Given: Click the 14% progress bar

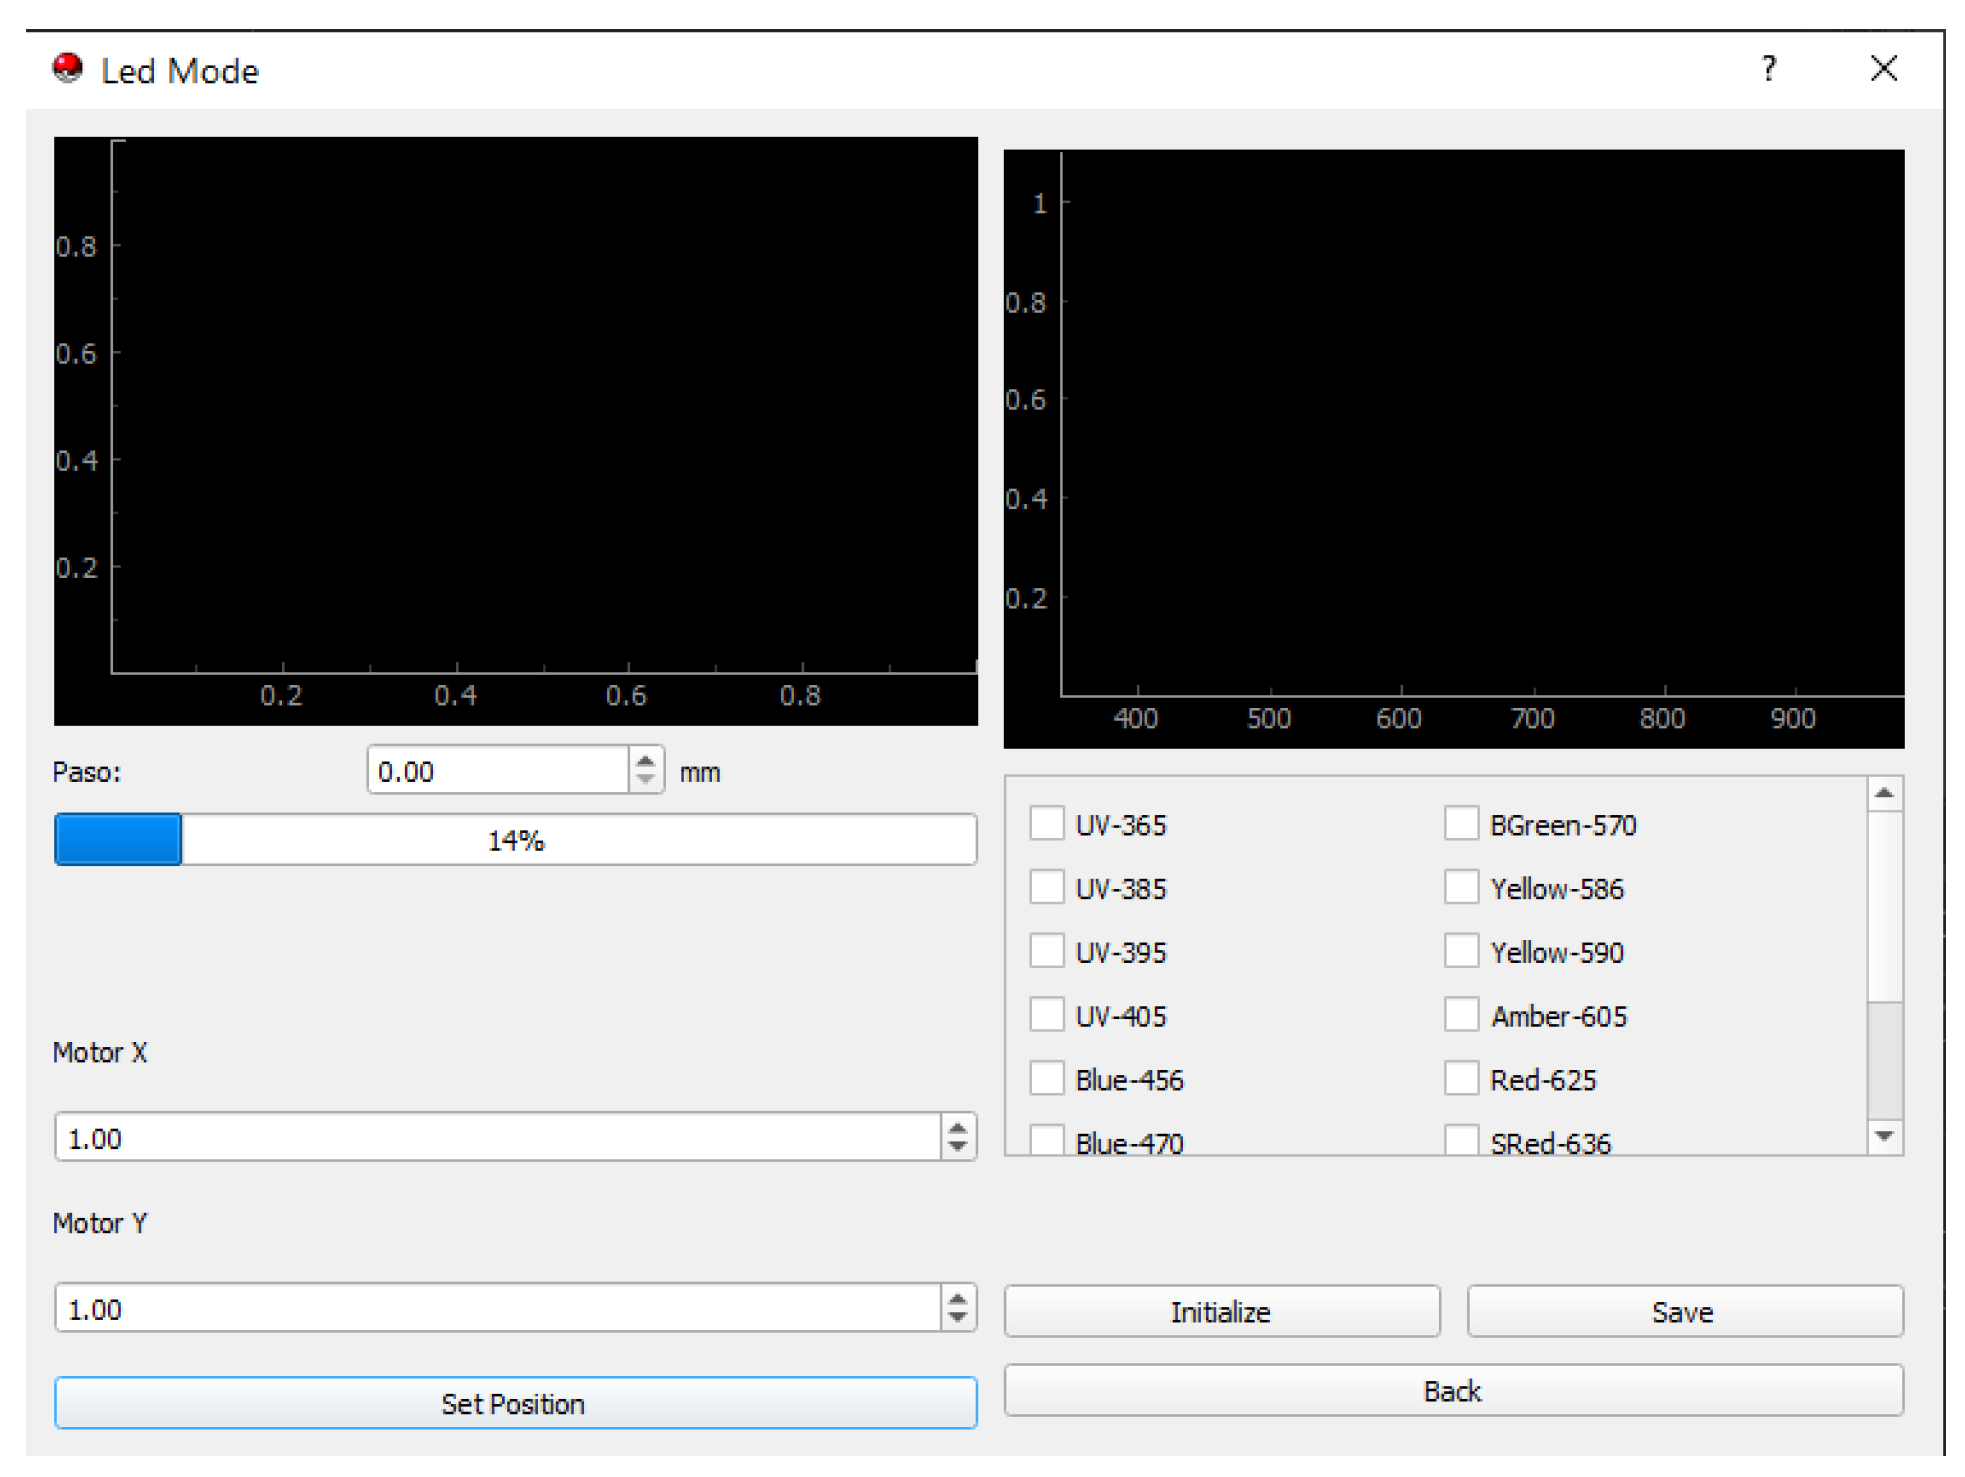Looking at the screenshot, I should tap(515, 839).
